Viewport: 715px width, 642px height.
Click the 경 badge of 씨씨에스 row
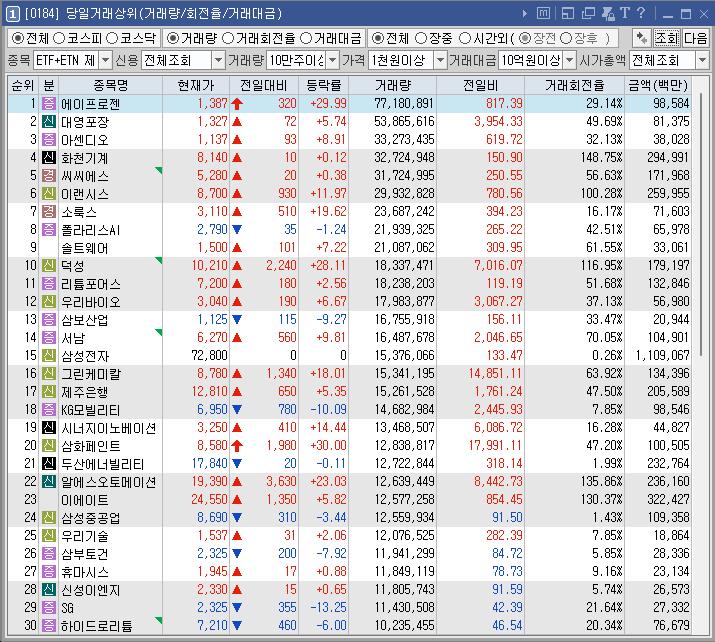(49, 176)
